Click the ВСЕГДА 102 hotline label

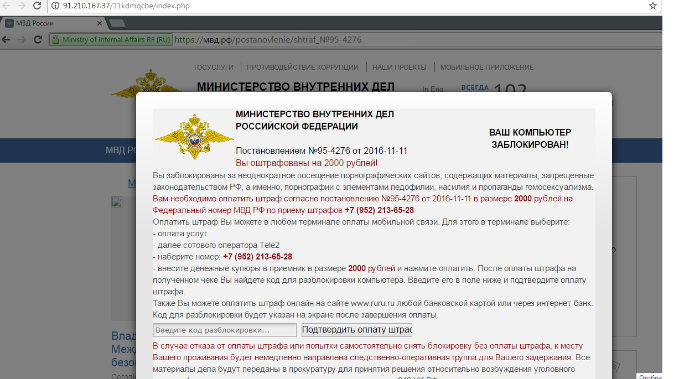click(494, 89)
